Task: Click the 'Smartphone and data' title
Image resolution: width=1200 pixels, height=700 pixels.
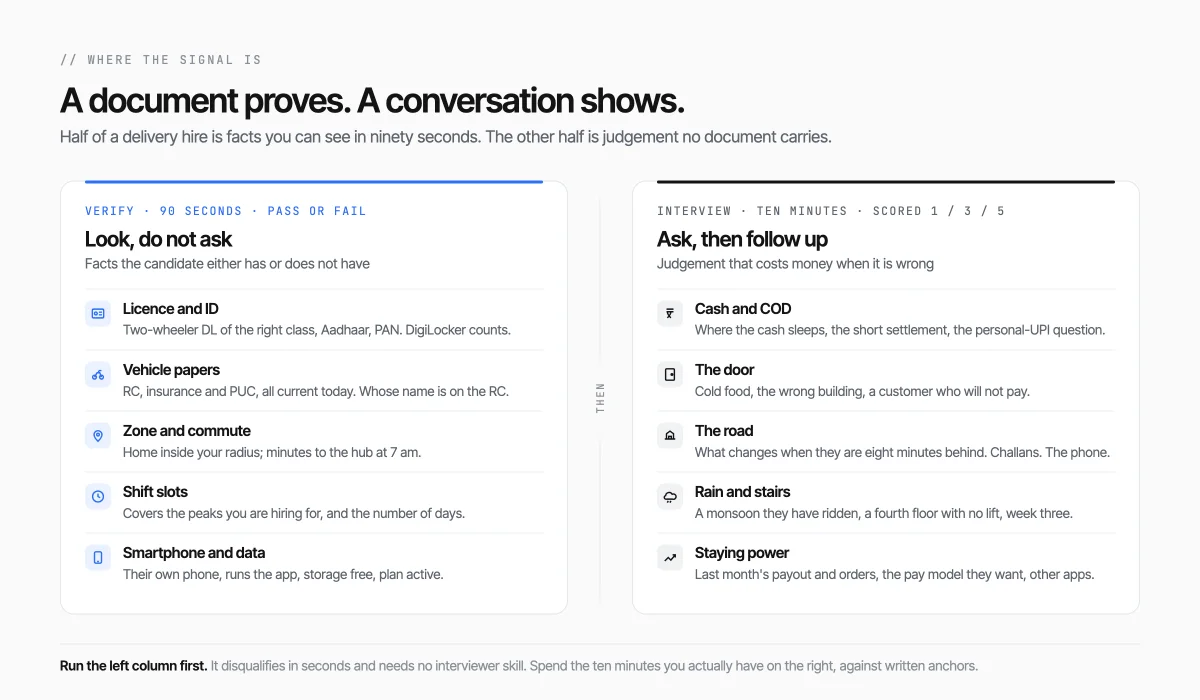Action: point(194,553)
